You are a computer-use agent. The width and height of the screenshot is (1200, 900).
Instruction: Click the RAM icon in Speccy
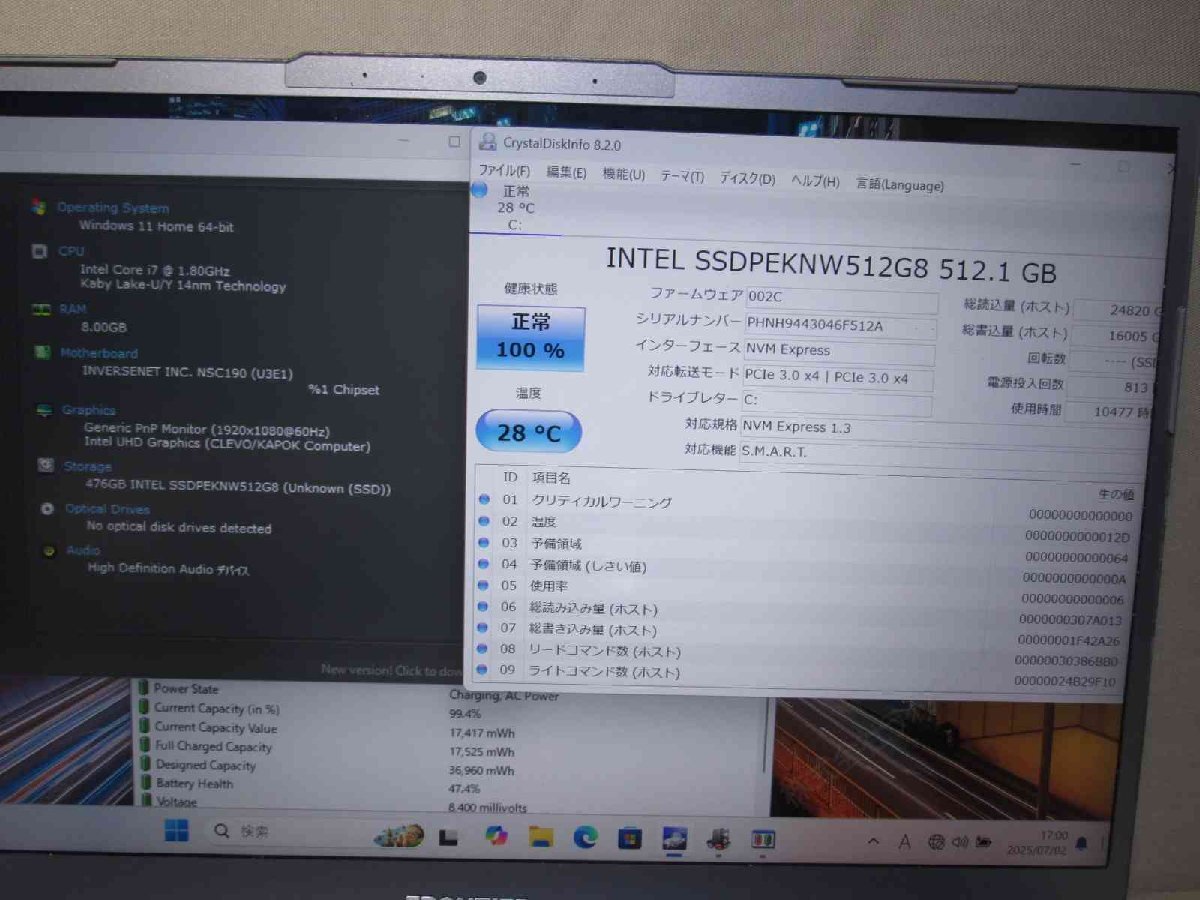tap(41, 310)
